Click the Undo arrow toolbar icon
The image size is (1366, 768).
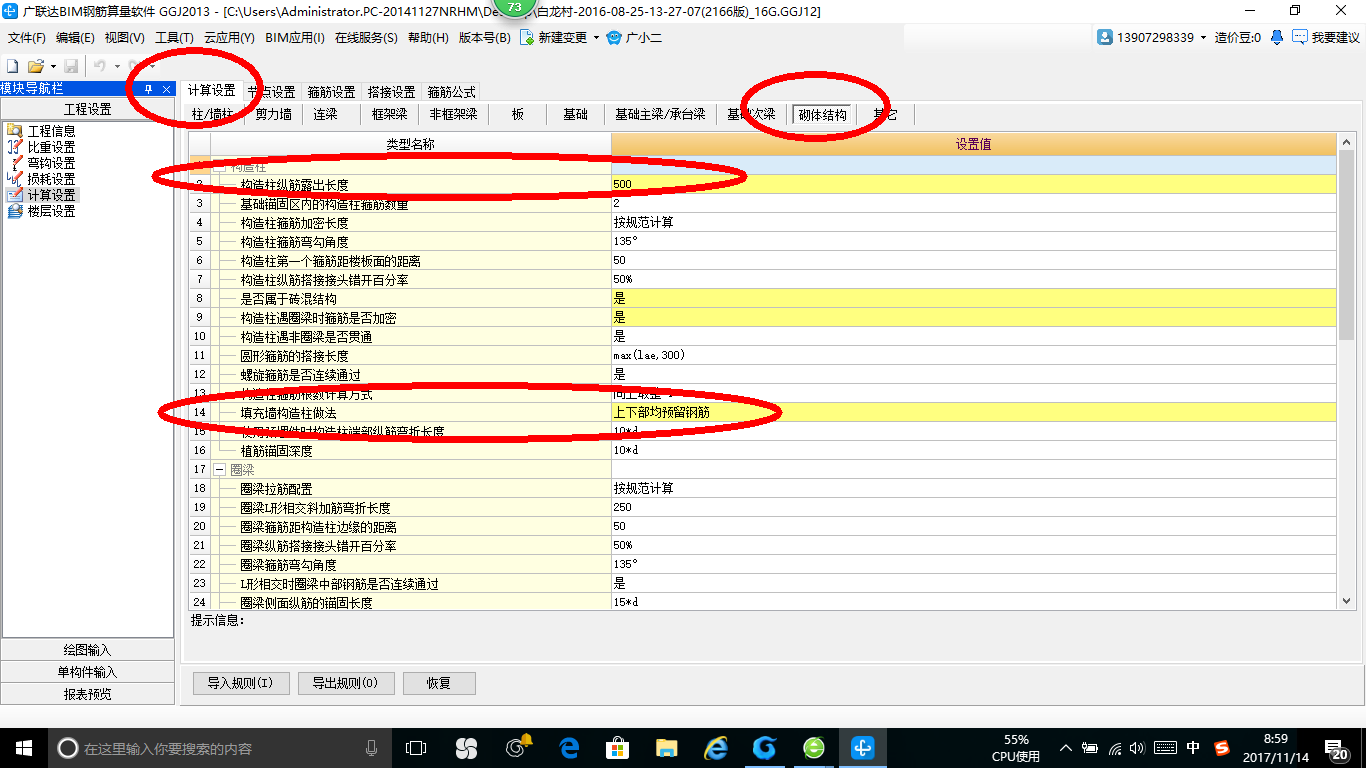coord(100,65)
